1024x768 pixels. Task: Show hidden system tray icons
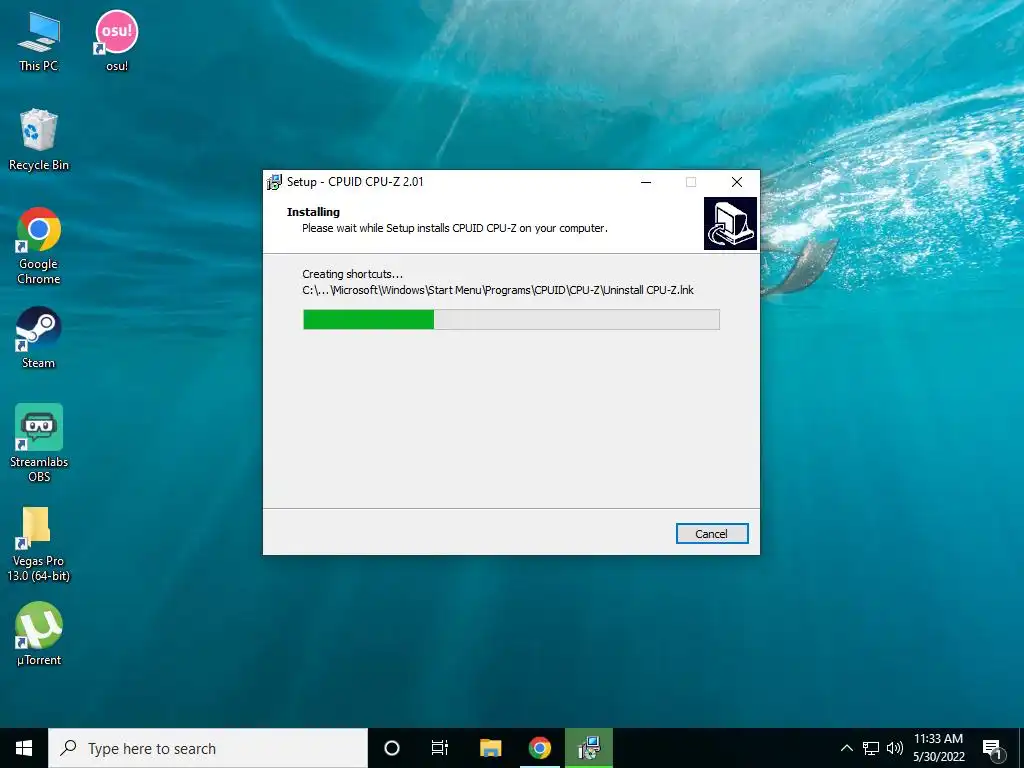point(846,748)
